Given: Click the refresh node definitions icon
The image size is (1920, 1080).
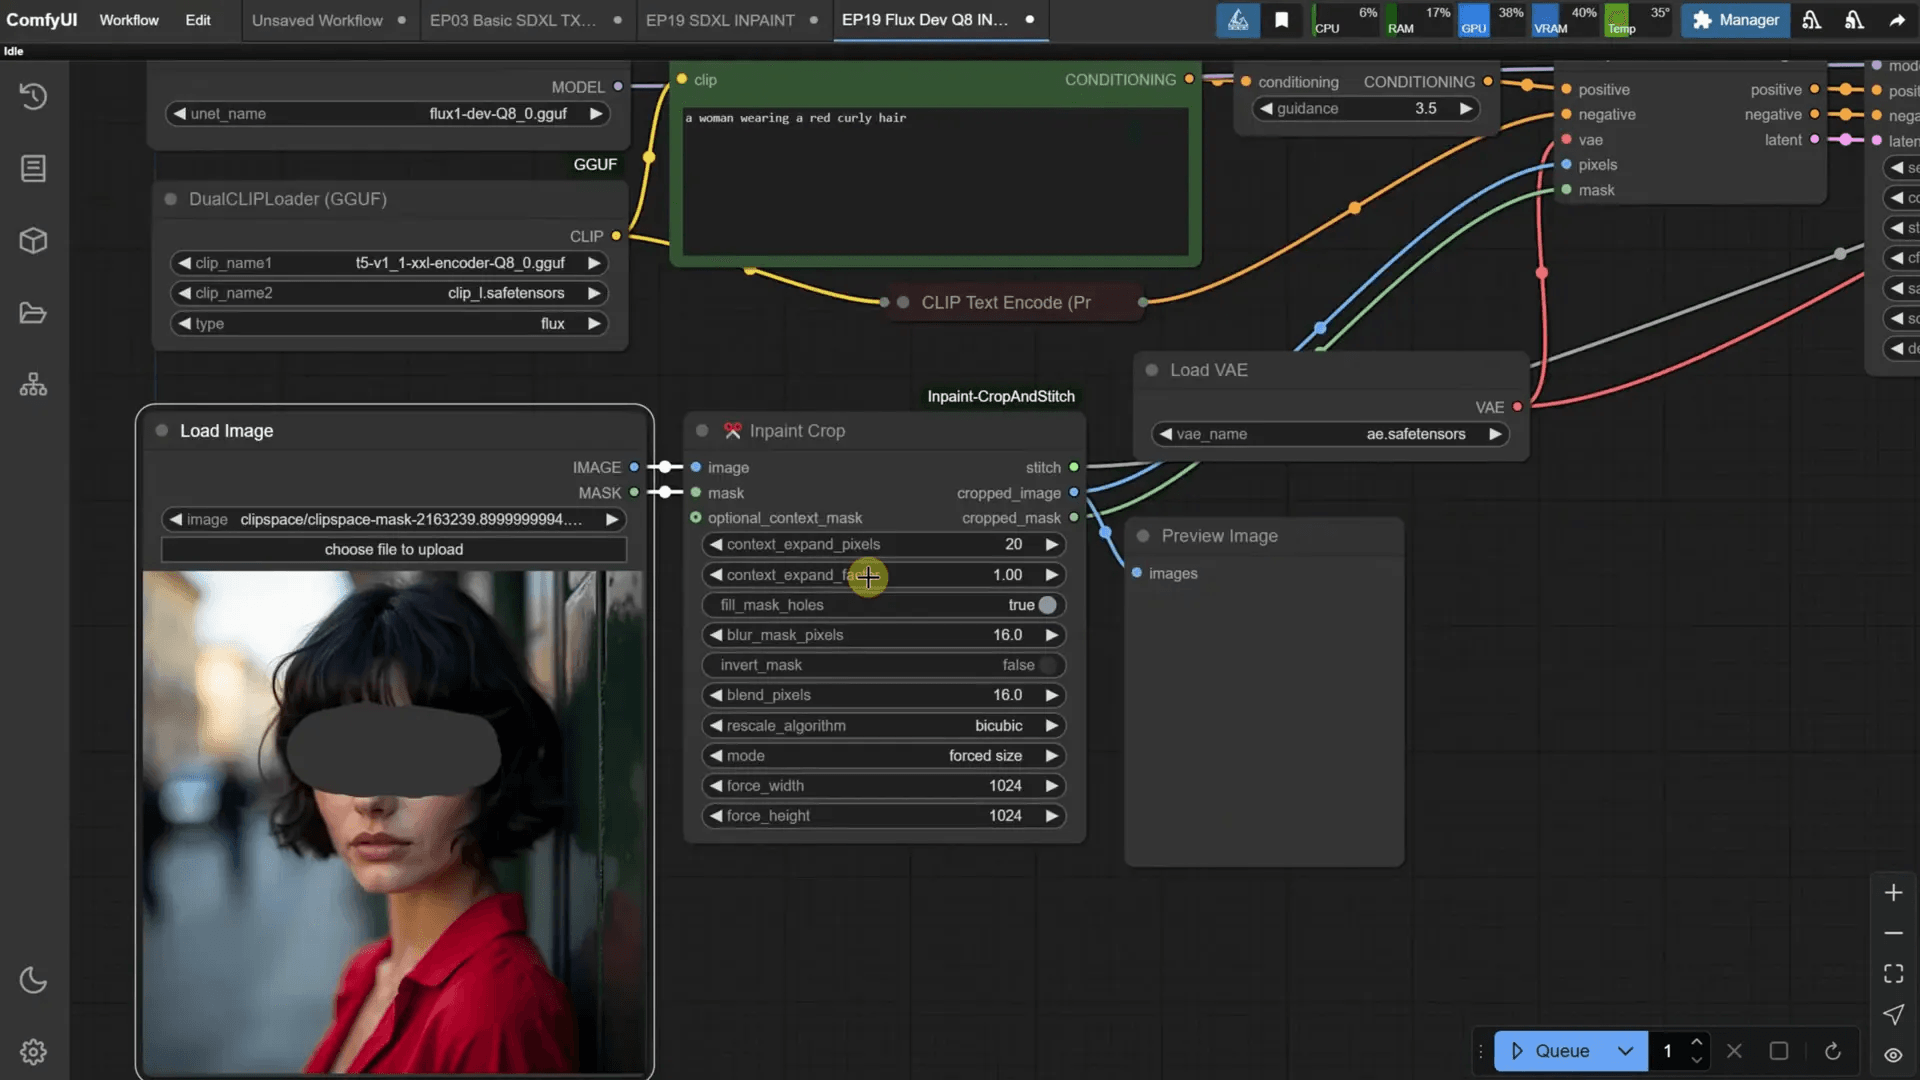Looking at the screenshot, I should click(1832, 1051).
